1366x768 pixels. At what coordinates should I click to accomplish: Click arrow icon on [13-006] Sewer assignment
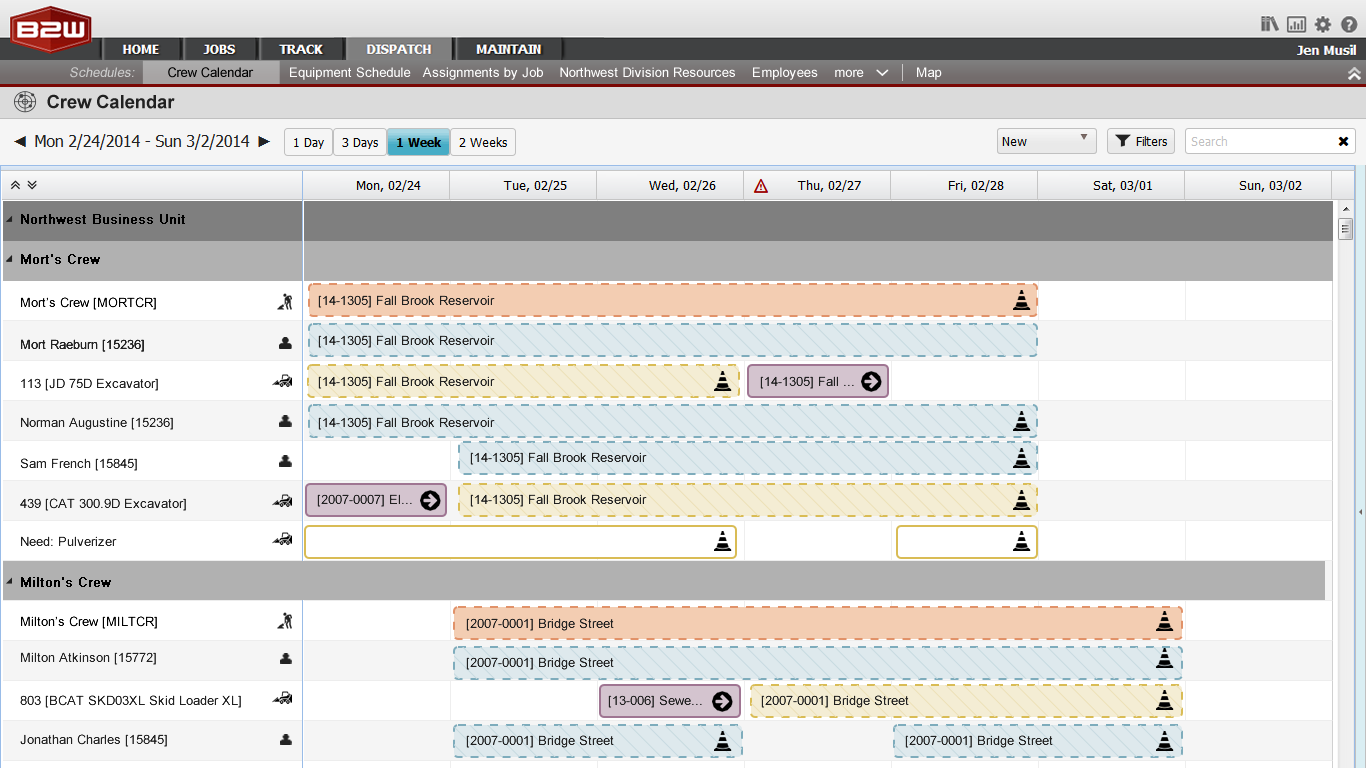pyautogui.click(x=722, y=701)
